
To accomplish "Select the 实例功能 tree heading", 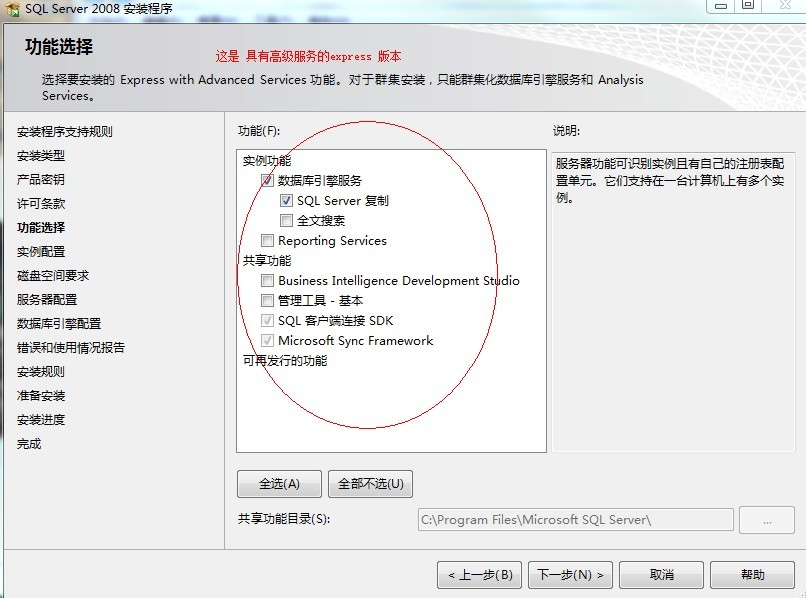I will (267, 161).
